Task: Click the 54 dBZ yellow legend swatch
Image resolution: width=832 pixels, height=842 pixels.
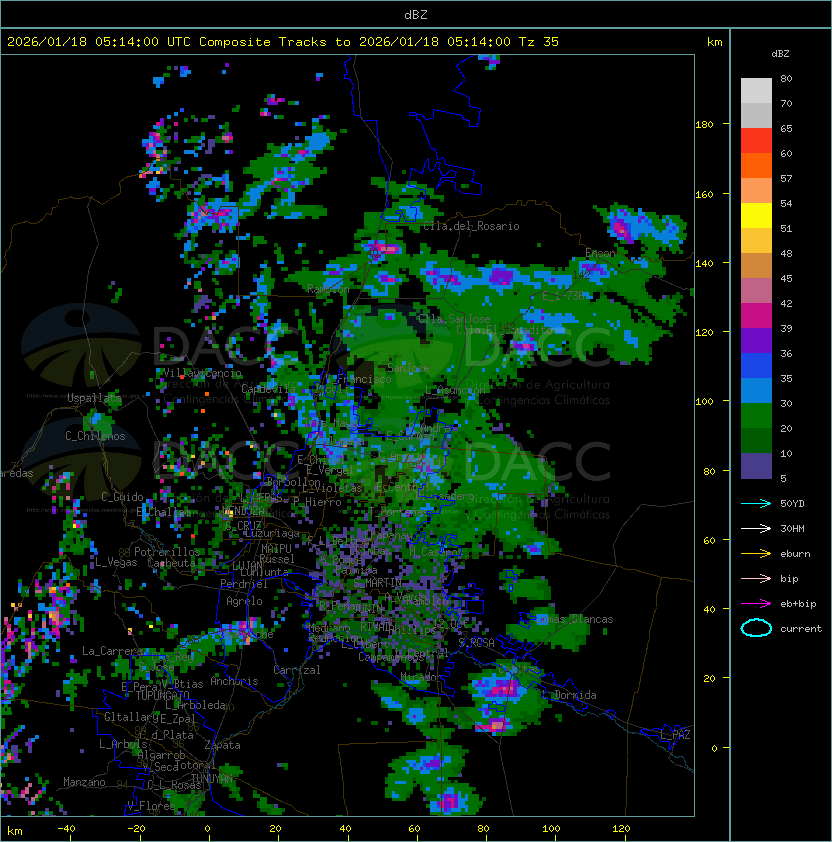Action: pos(756,215)
